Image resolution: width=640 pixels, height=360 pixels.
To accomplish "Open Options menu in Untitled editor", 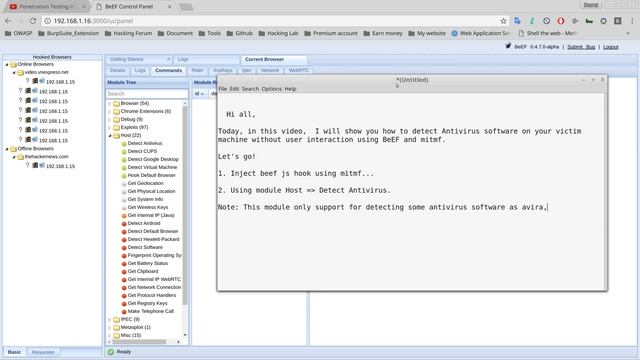I will (272, 89).
